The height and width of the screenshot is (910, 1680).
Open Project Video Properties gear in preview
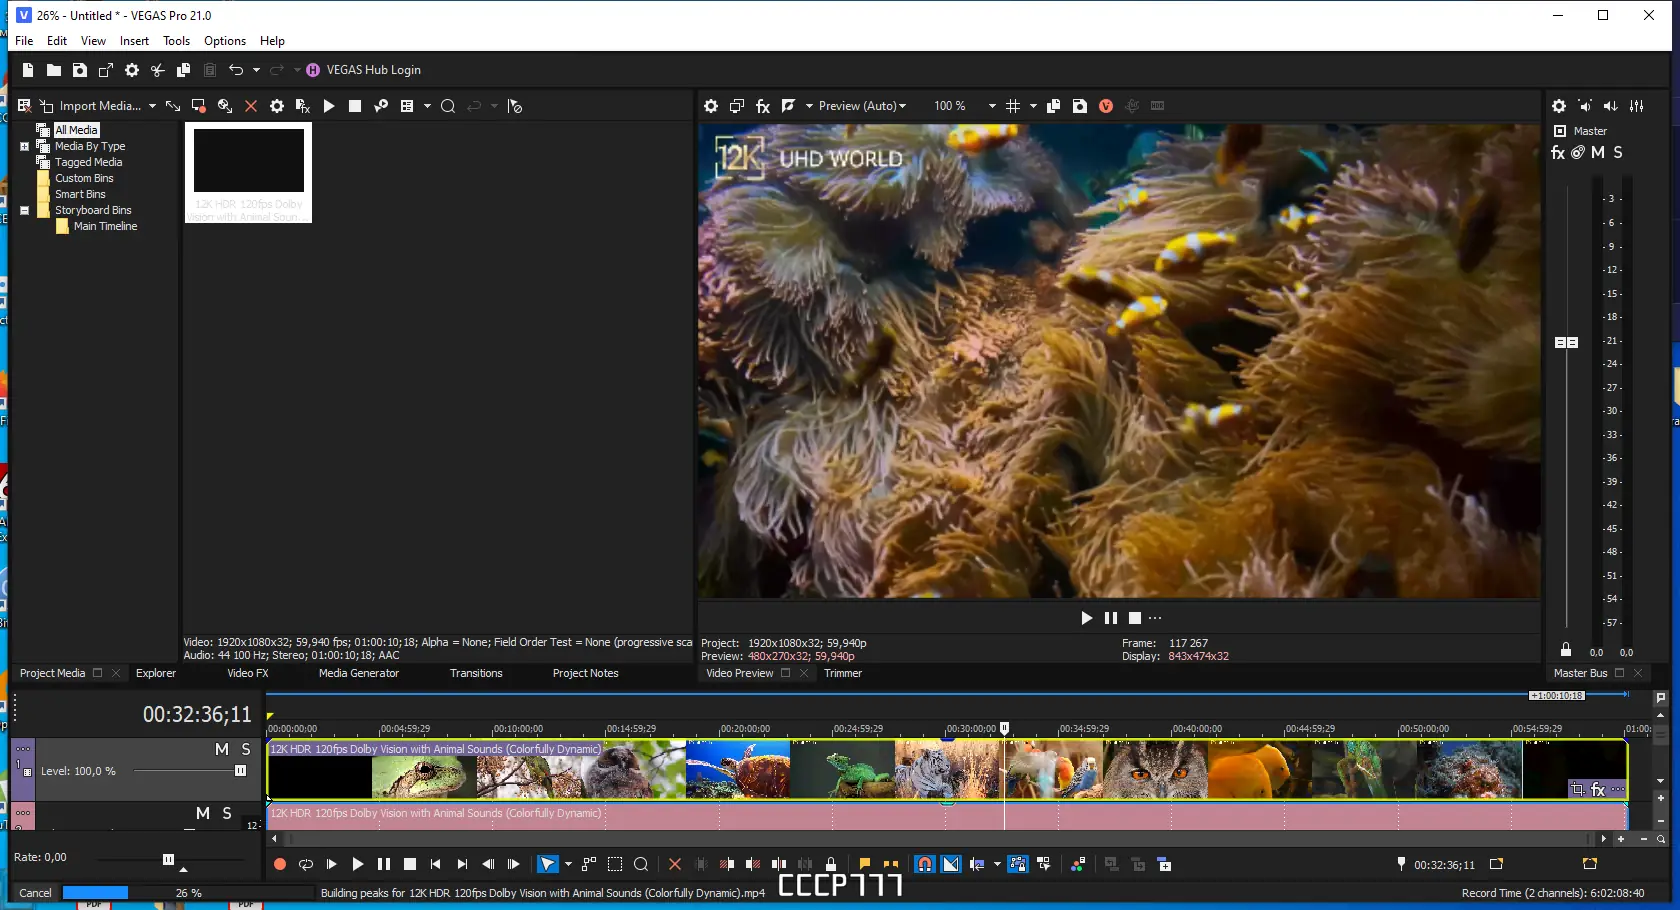pyautogui.click(x=711, y=106)
